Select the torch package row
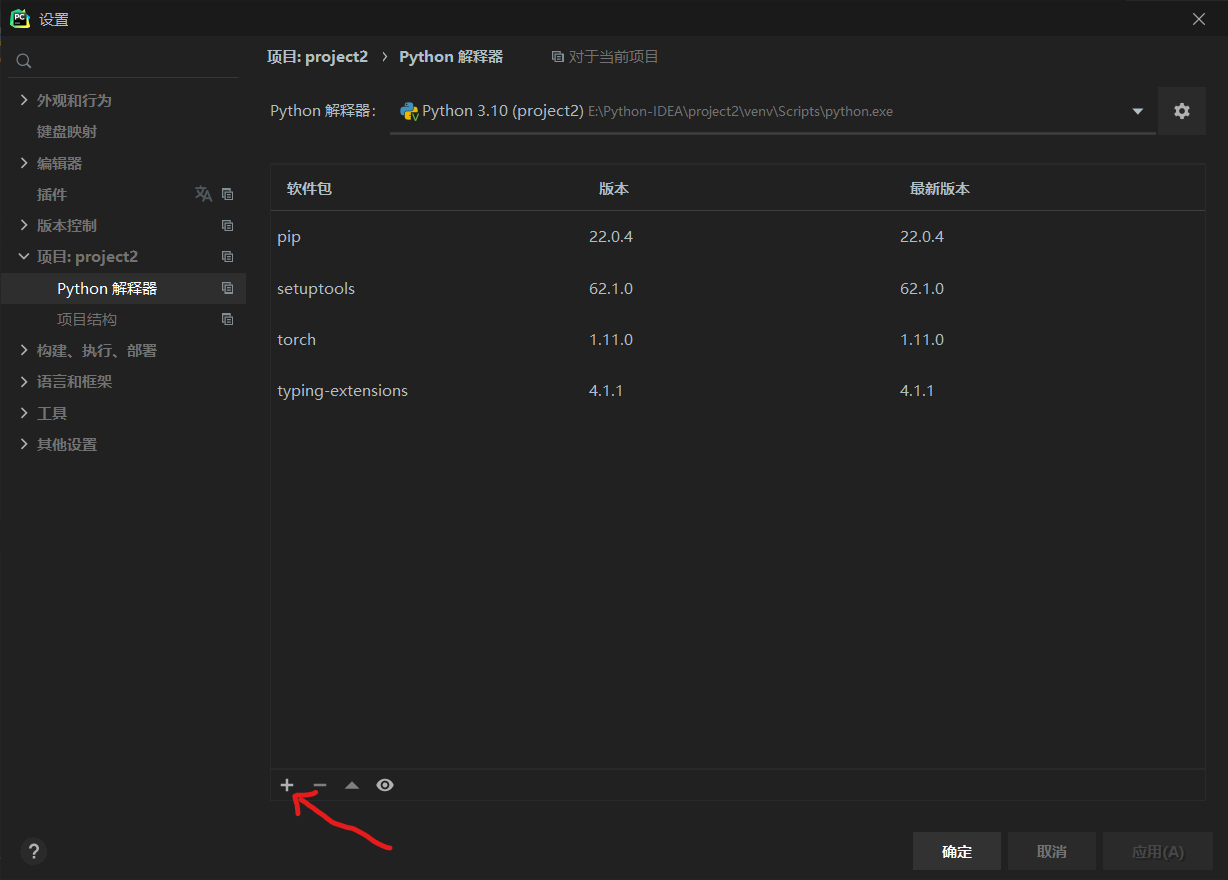 coord(737,339)
